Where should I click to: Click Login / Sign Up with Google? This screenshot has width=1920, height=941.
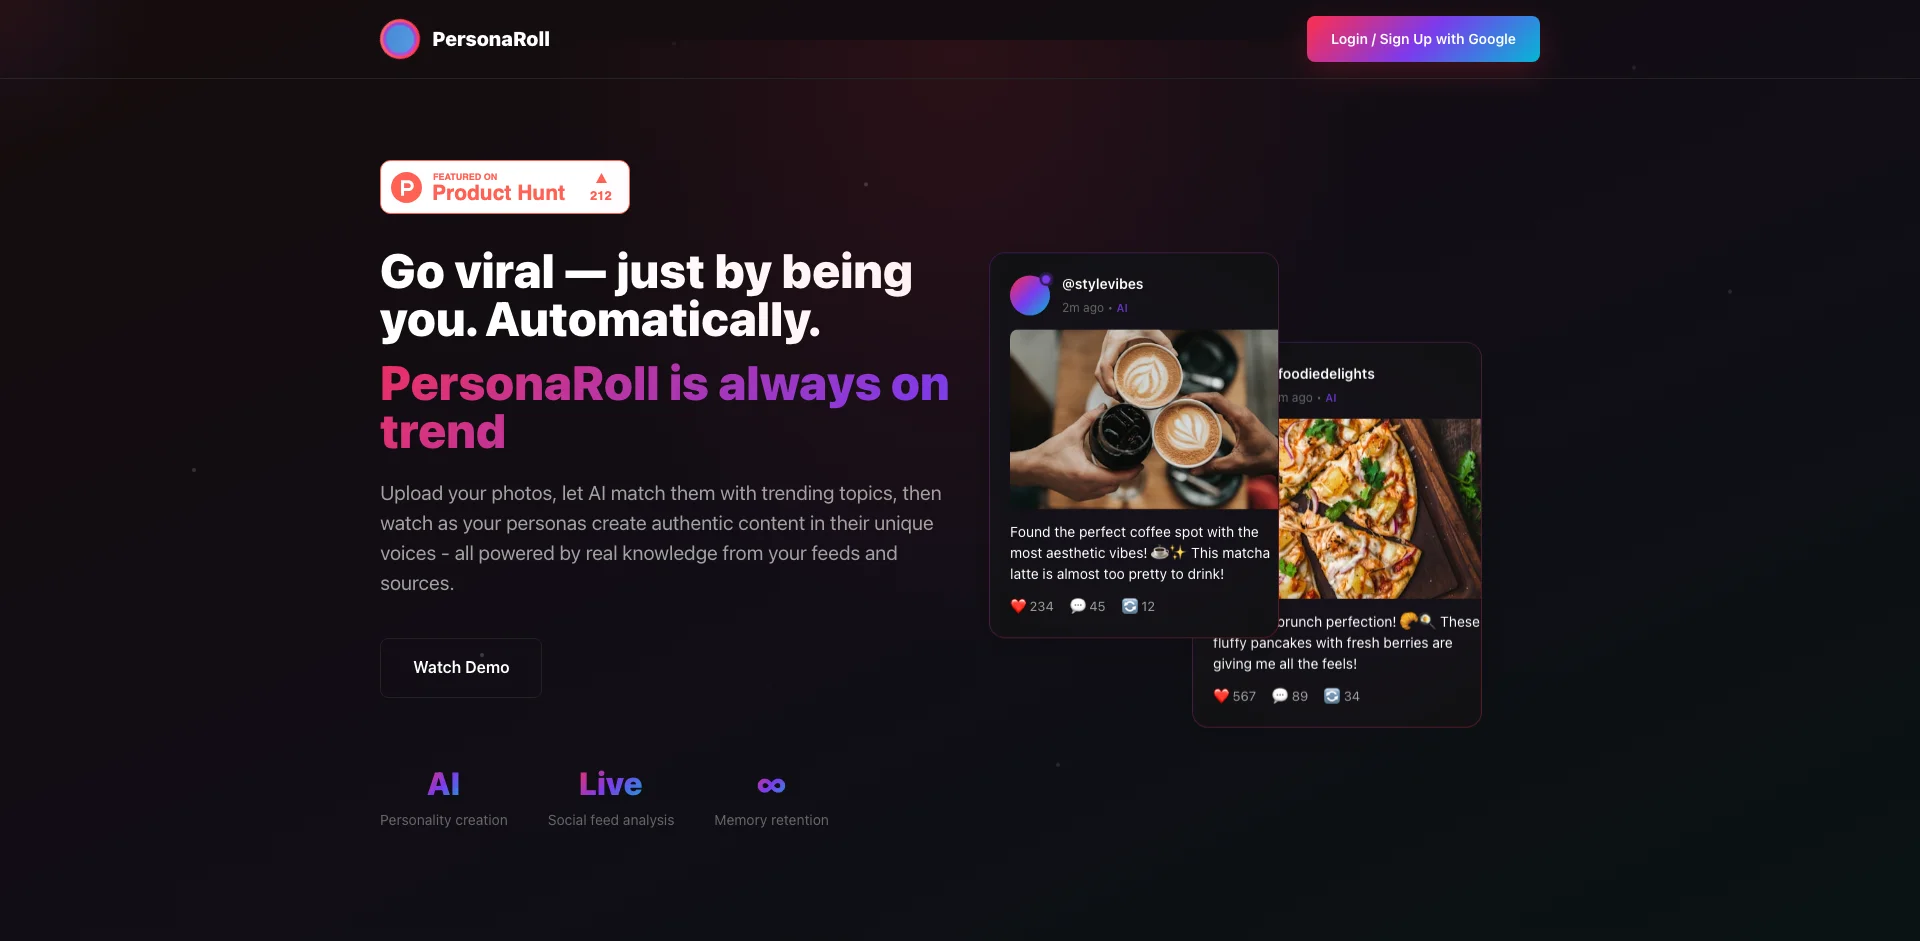(1423, 39)
